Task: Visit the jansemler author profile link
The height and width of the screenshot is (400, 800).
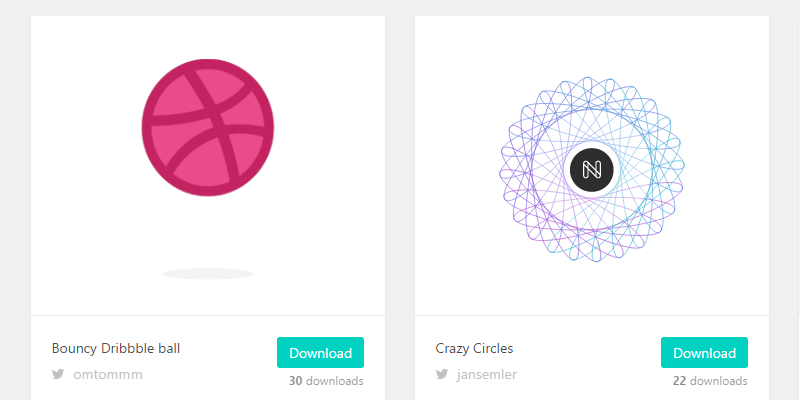Action: click(487, 374)
